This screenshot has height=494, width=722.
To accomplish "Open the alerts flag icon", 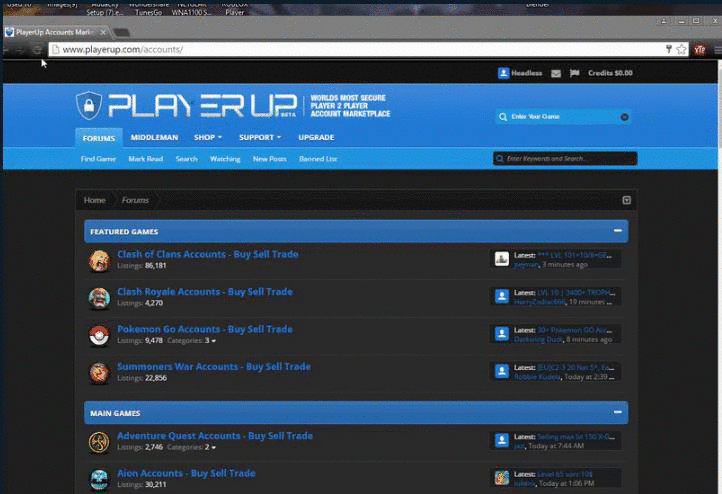I will coord(574,73).
